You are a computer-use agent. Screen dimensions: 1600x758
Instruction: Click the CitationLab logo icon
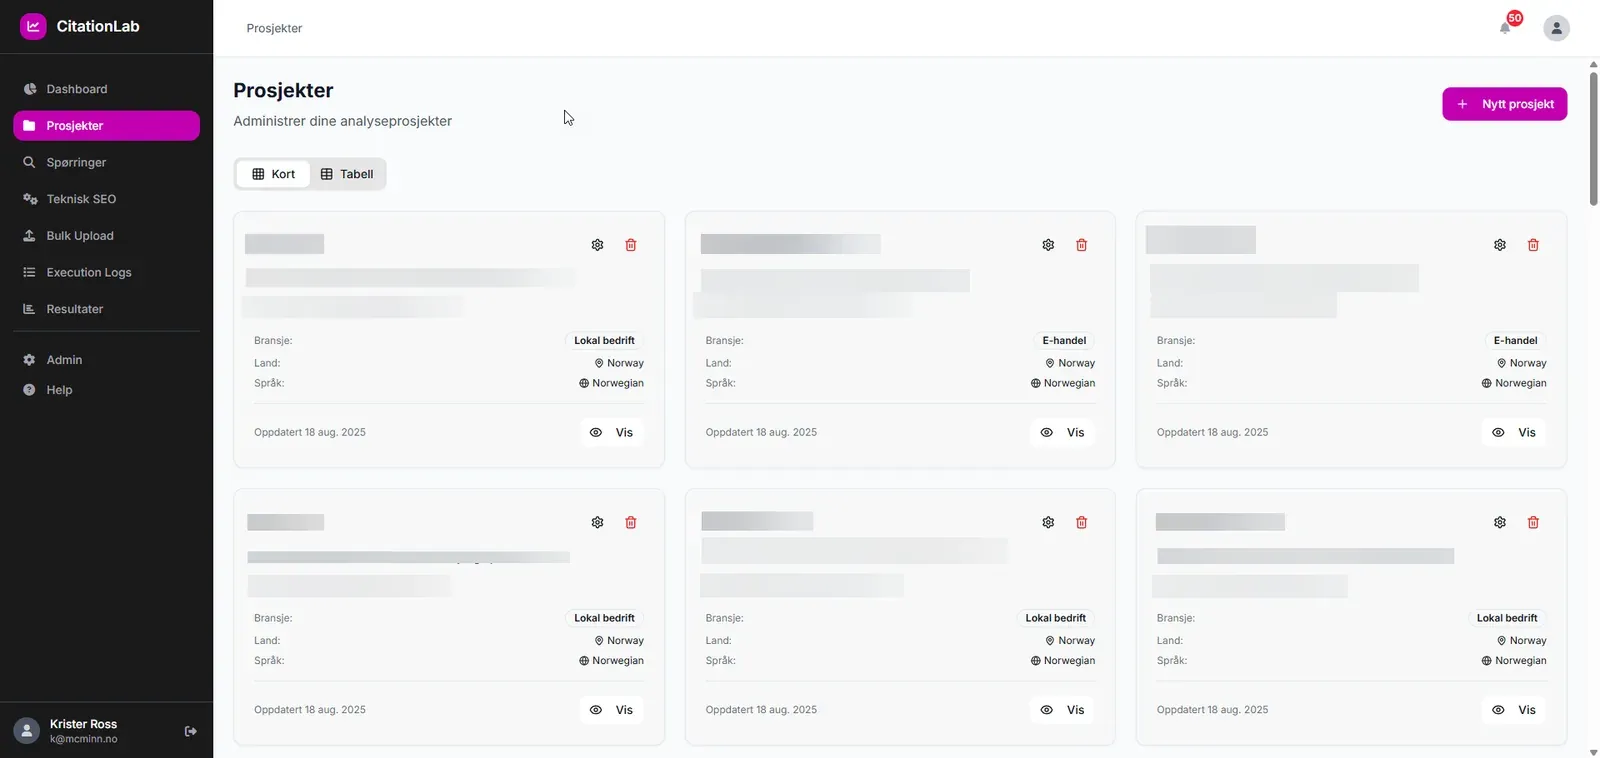tap(33, 27)
